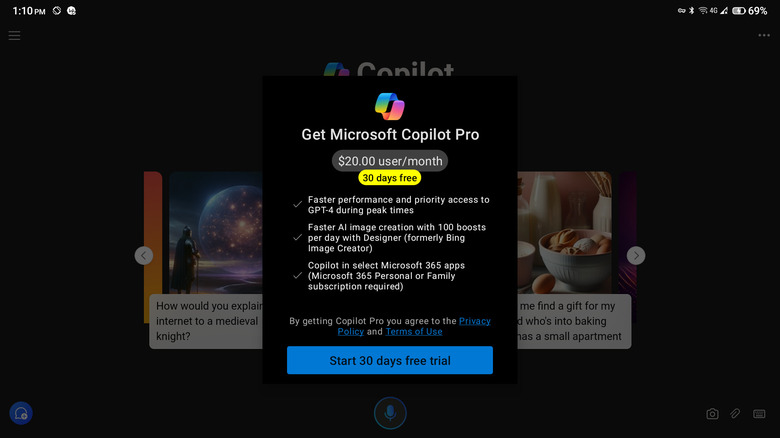The height and width of the screenshot is (438, 780).
Task: Start a new chat topic icon
Action: (x=21, y=413)
